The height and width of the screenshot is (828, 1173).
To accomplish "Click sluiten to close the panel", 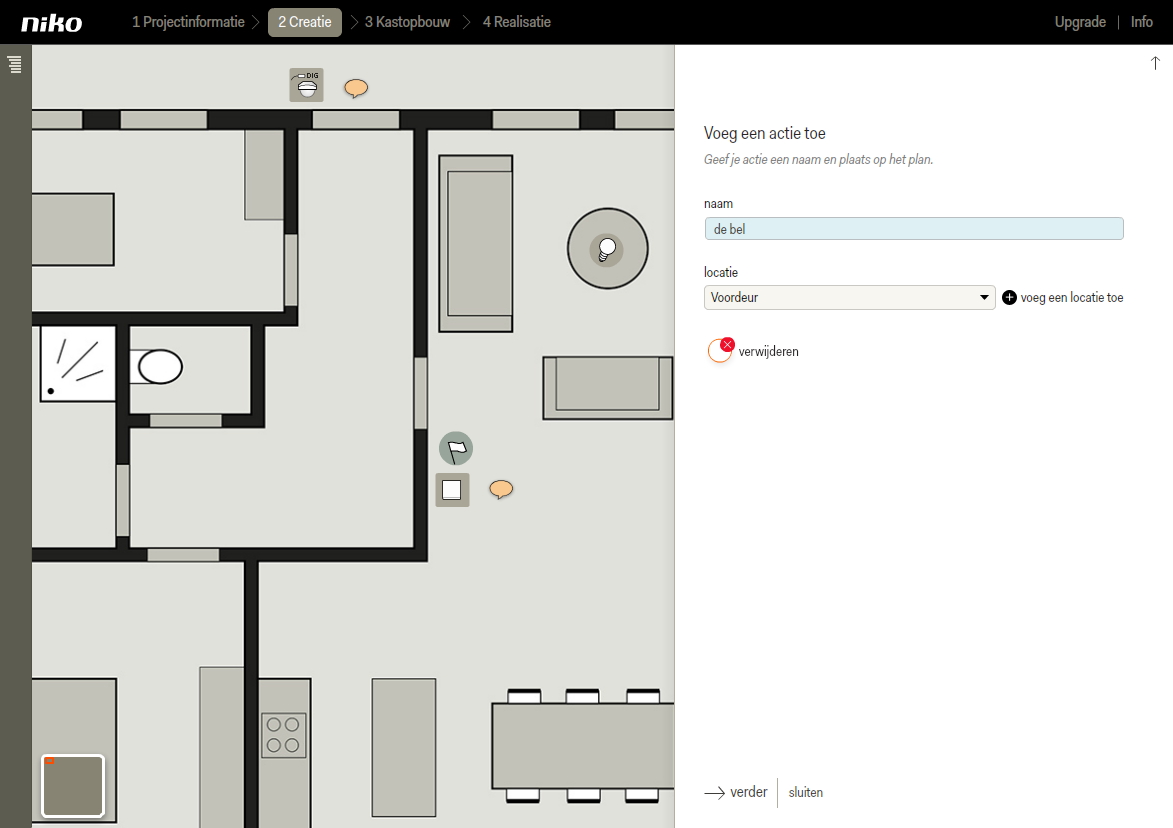I will pos(806,793).
